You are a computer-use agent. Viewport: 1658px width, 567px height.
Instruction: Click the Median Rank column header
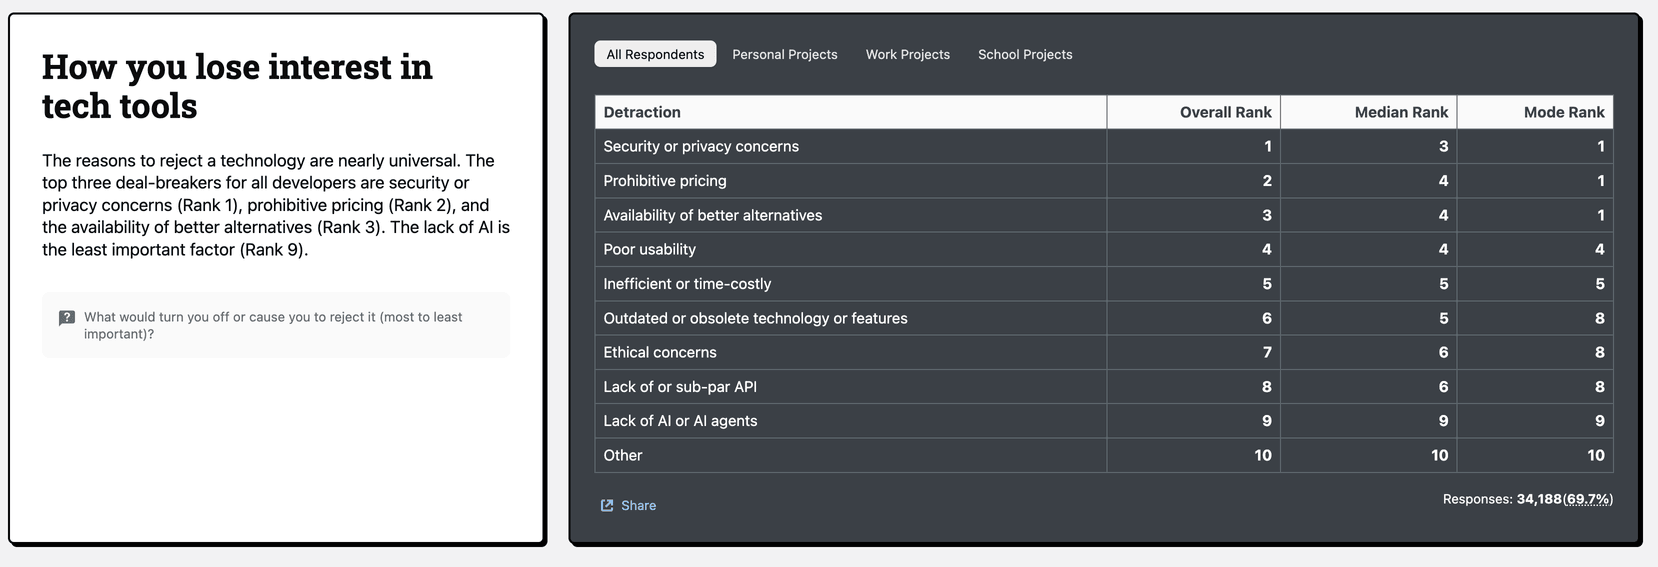click(1401, 112)
